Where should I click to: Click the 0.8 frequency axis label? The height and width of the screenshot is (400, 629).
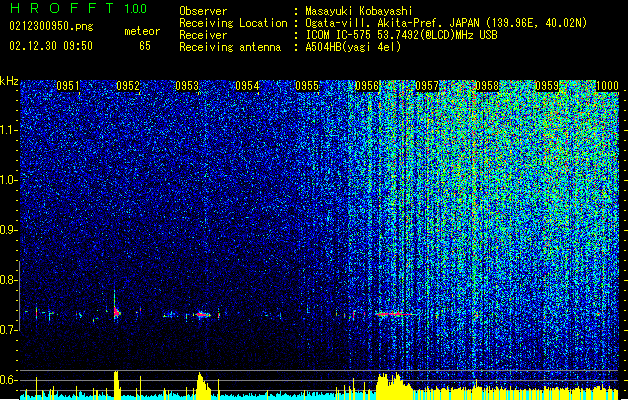point(9,280)
